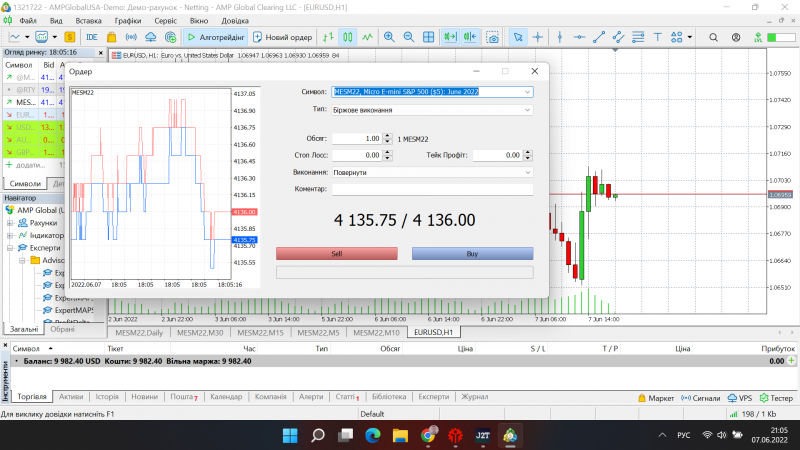Image resolution: width=800 pixels, height=450 pixels.
Task: Open Microsoft Edge from the taskbar
Action: tap(373, 435)
